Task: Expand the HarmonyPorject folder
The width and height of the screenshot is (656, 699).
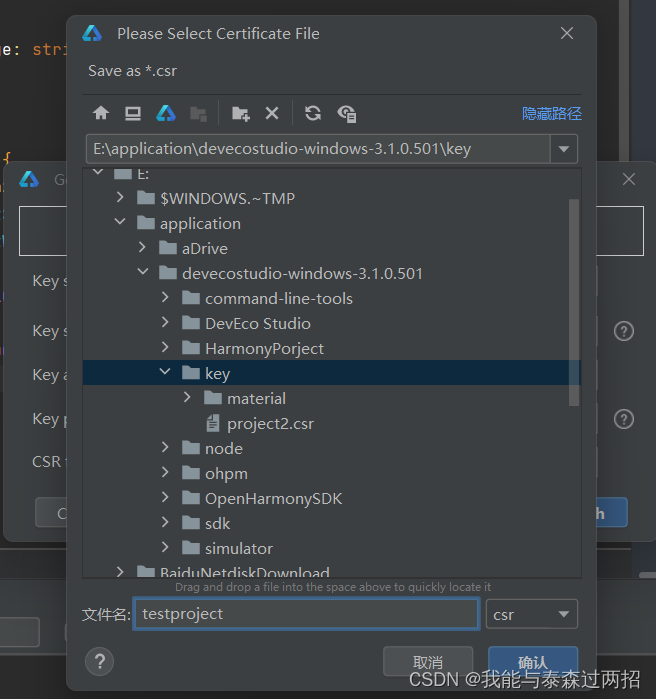Action: (x=165, y=347)
